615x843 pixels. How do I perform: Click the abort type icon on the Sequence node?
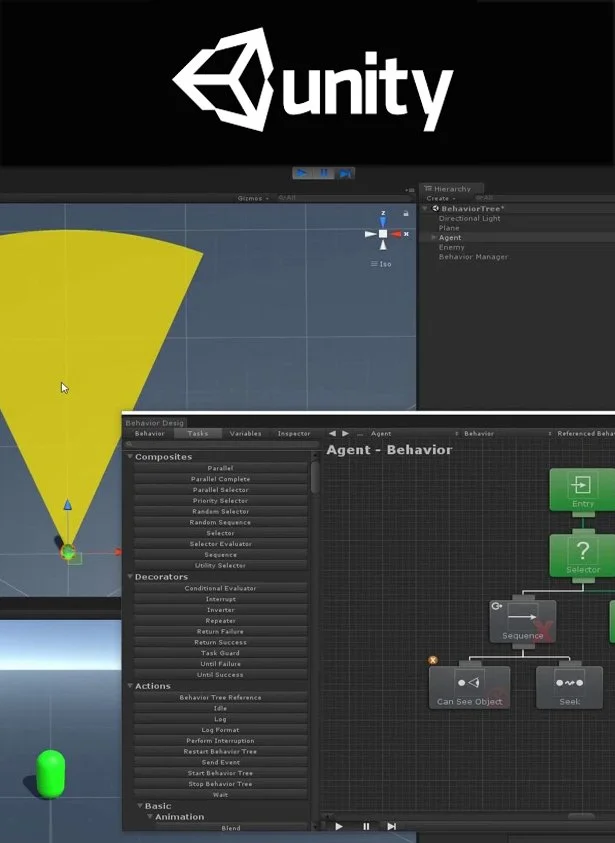click(x=497, y=606)
